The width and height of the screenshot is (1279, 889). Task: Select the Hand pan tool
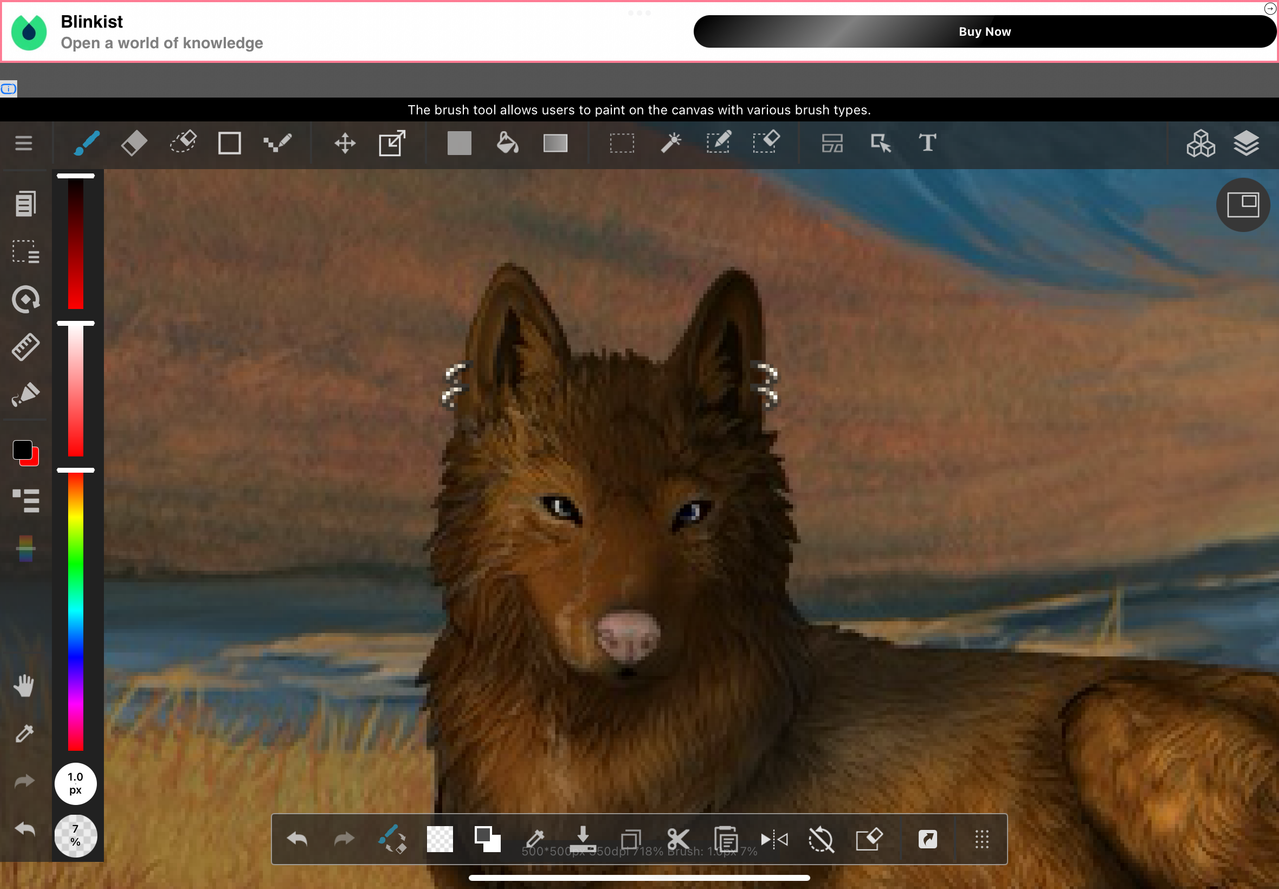pyautogui.click(x=24, y=686)
